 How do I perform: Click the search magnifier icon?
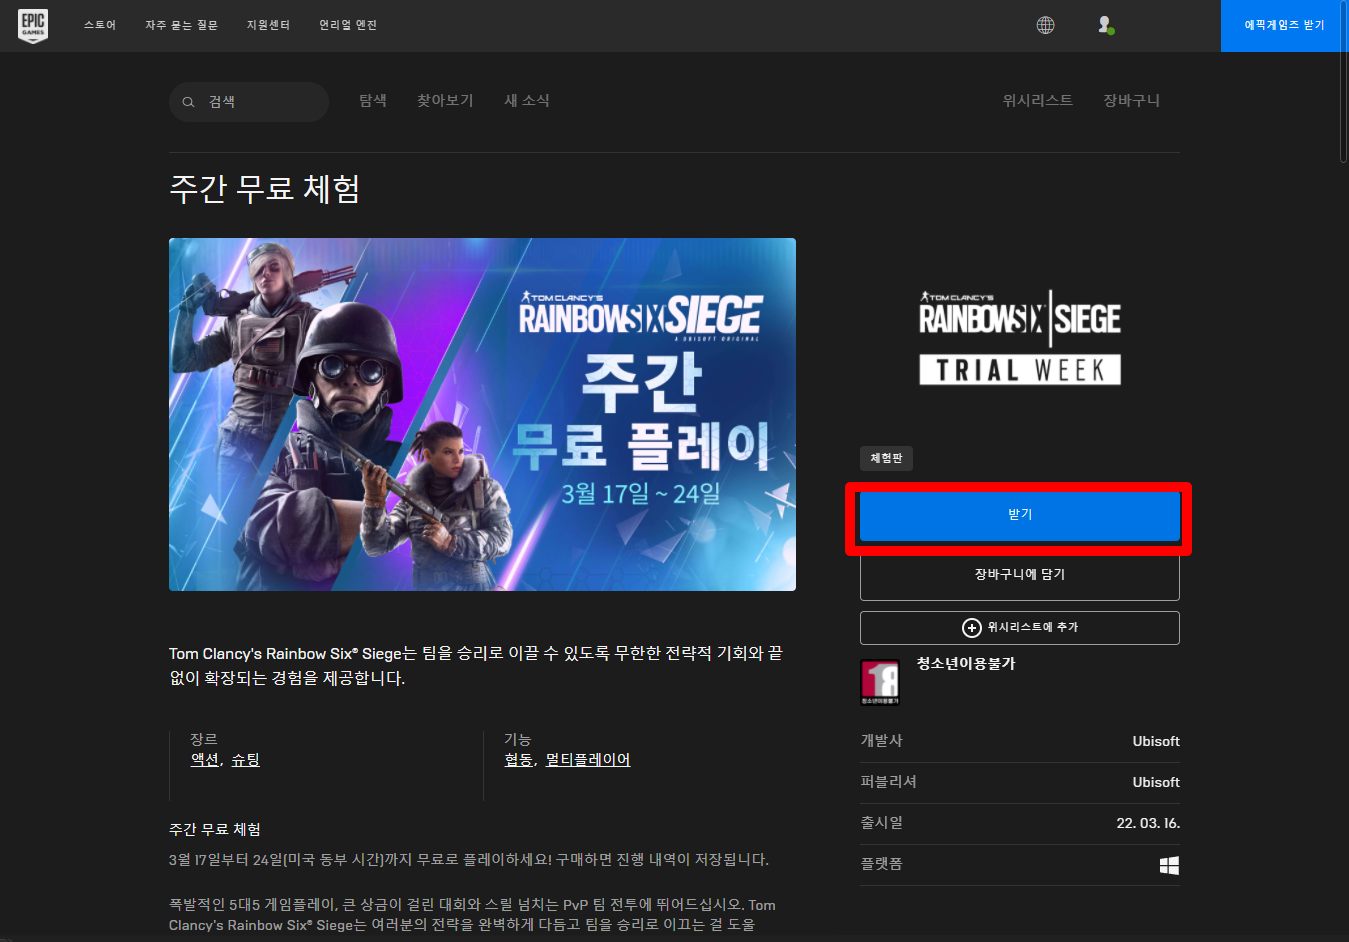(188, 102)
